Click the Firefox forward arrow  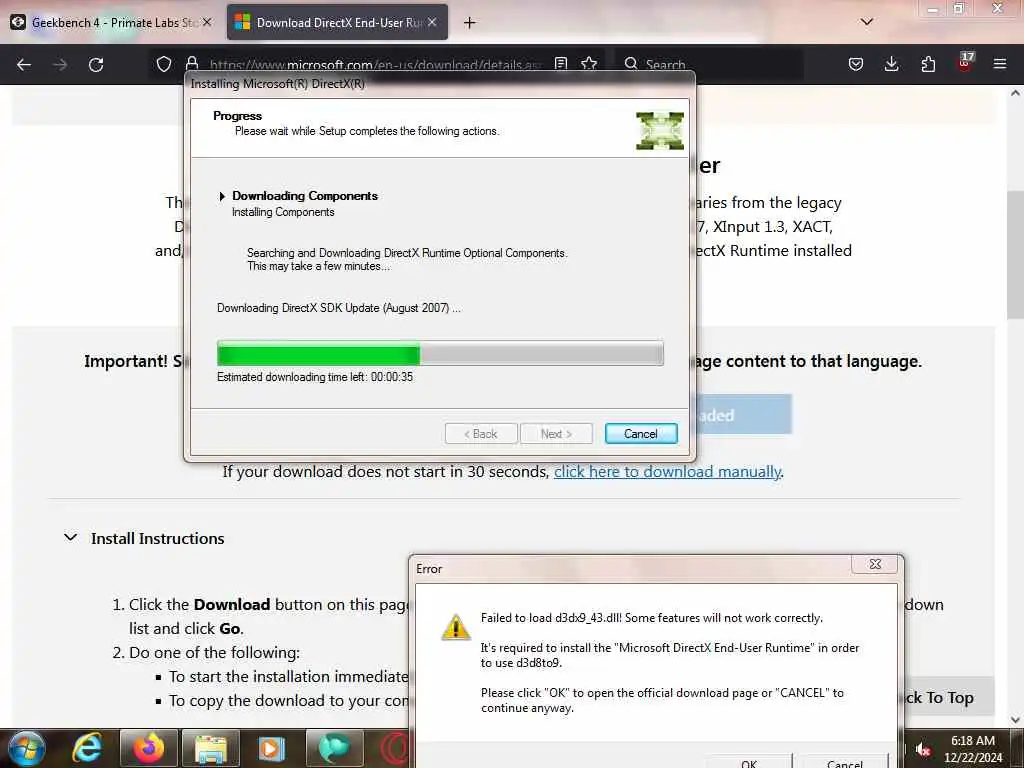click(60, 65)
